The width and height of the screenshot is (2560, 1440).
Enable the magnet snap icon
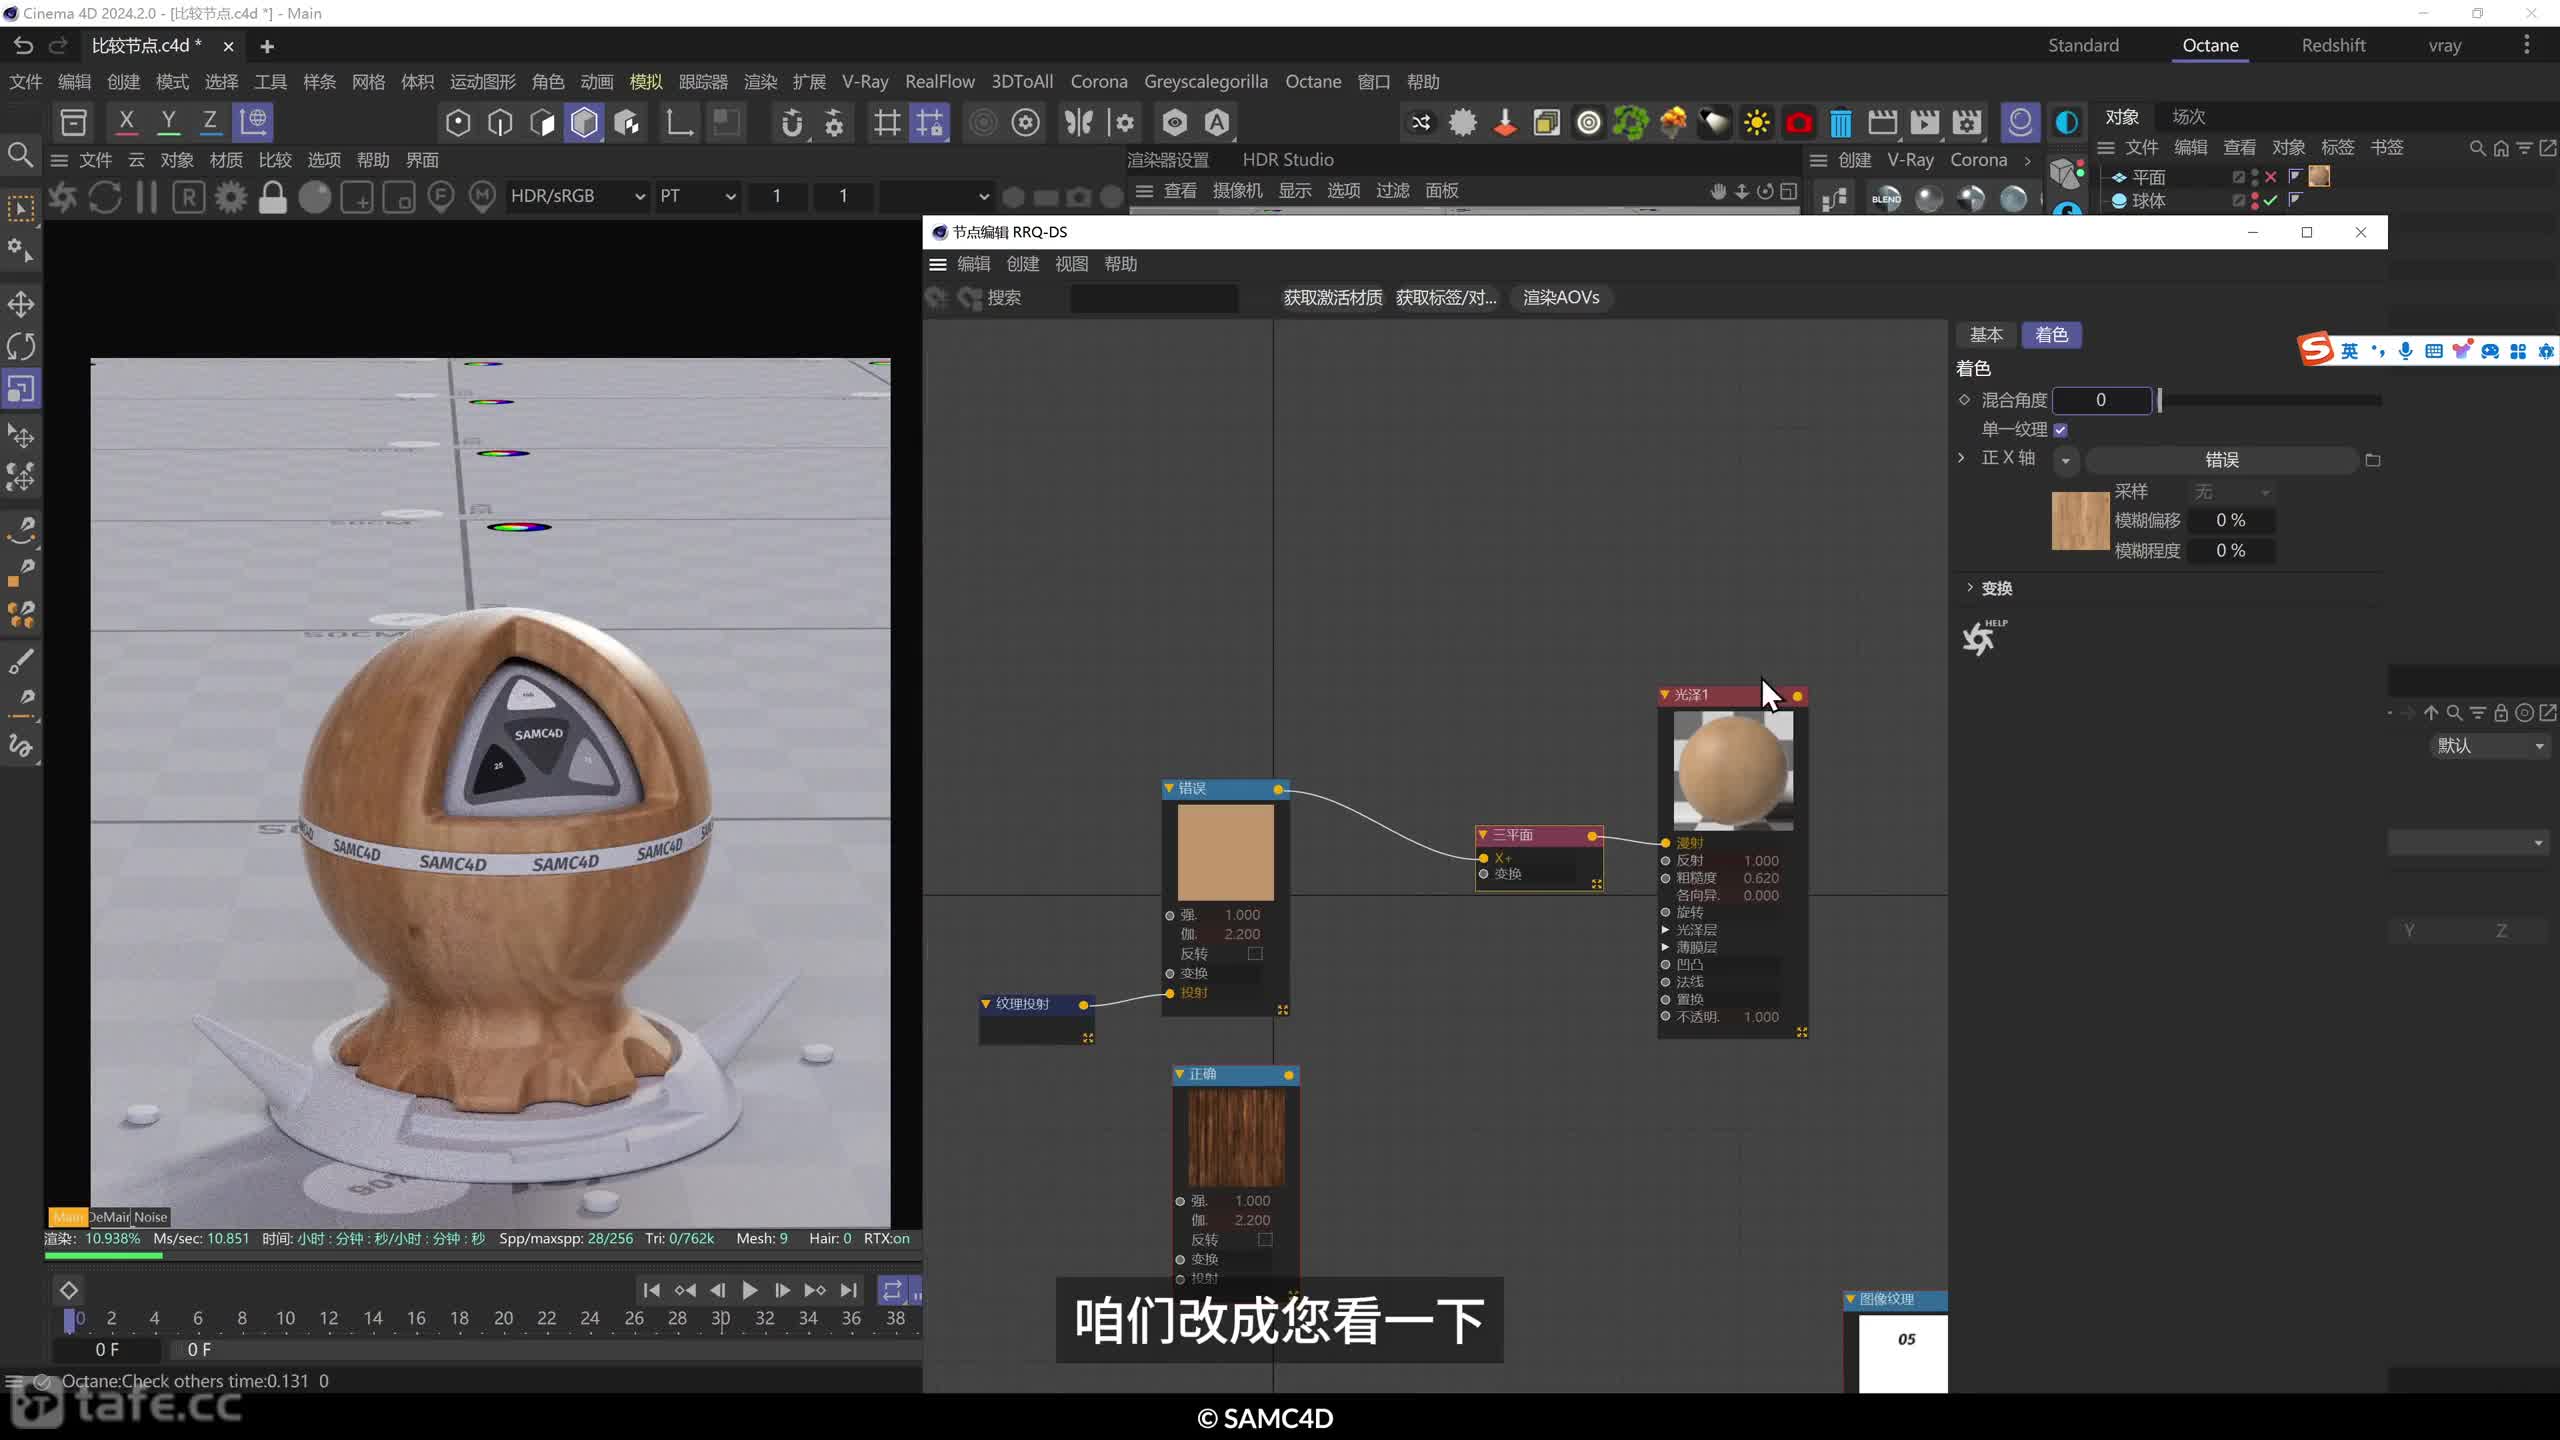791,123
